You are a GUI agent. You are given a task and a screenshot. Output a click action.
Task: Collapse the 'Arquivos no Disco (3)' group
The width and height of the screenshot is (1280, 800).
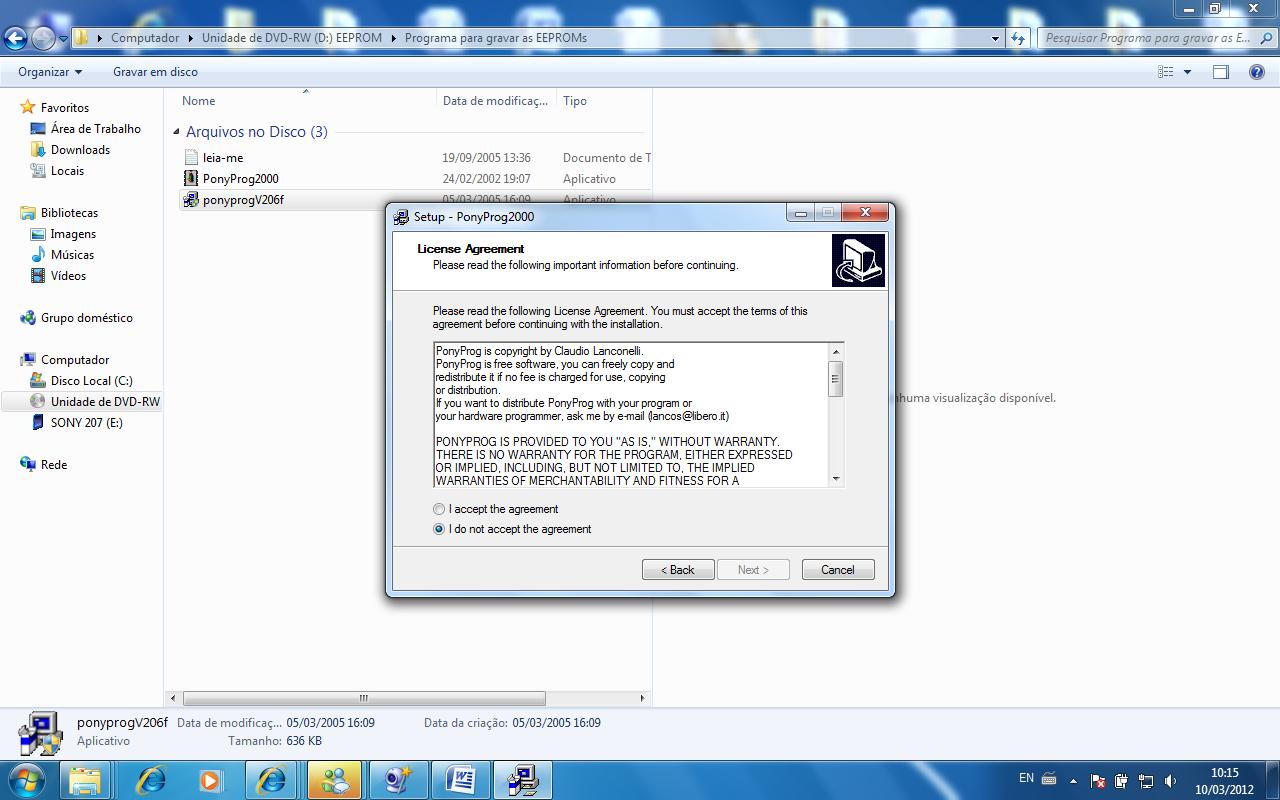[x=177, y=132]
